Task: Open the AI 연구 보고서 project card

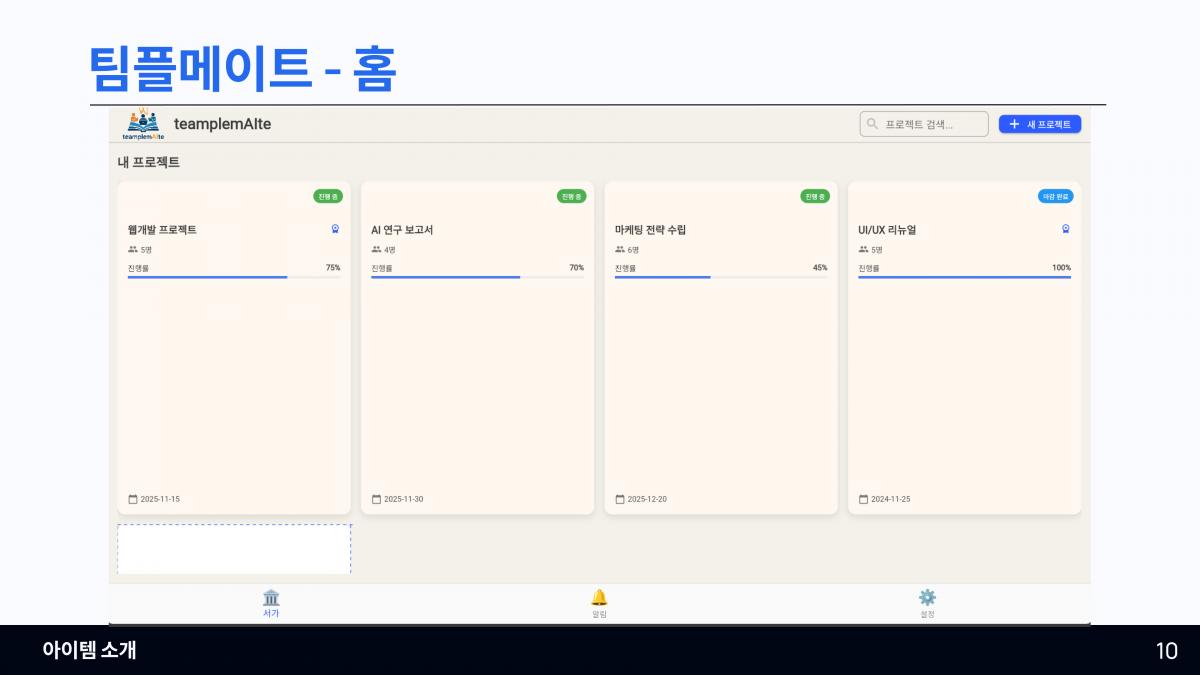Action: click(477, 380)
